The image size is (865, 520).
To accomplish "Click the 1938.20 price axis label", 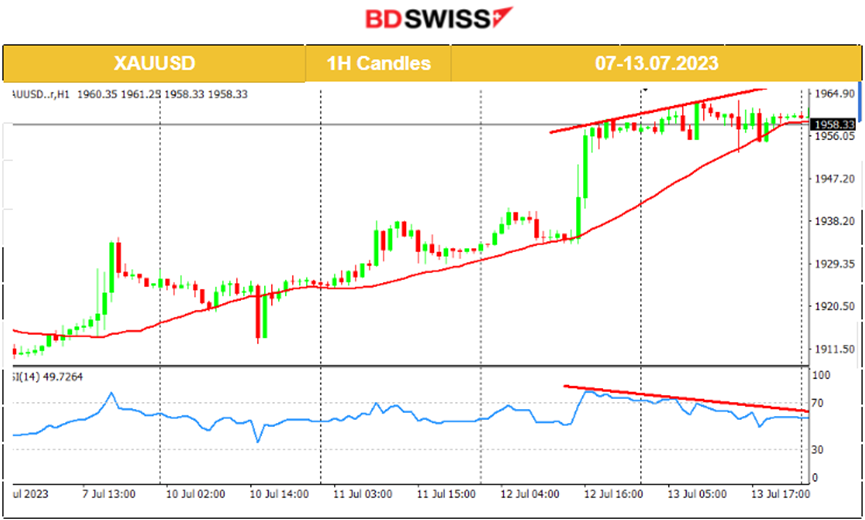I will 833,221.
